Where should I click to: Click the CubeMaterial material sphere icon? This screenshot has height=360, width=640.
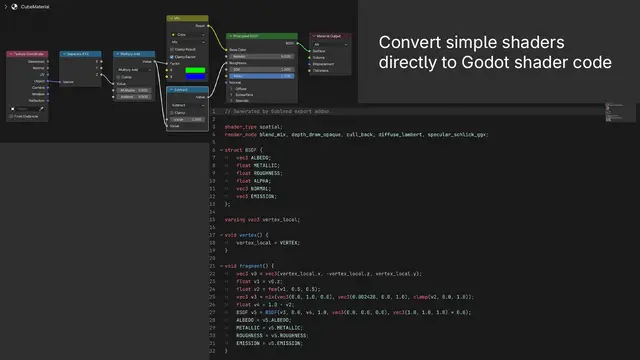[x=14, y=7]
